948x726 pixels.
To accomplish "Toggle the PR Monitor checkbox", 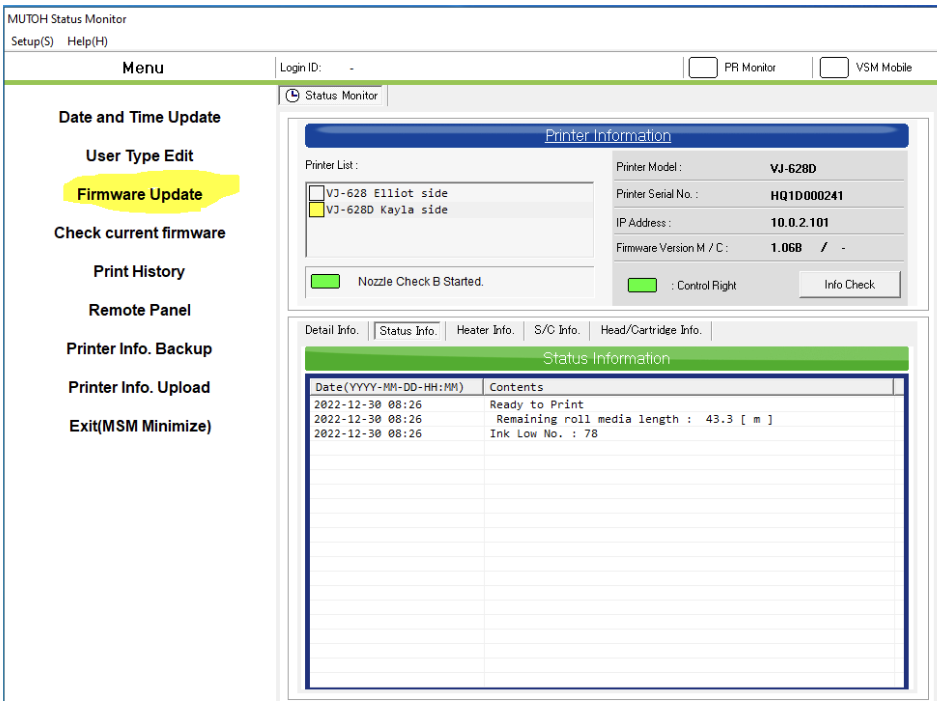I will coord(703,67).
